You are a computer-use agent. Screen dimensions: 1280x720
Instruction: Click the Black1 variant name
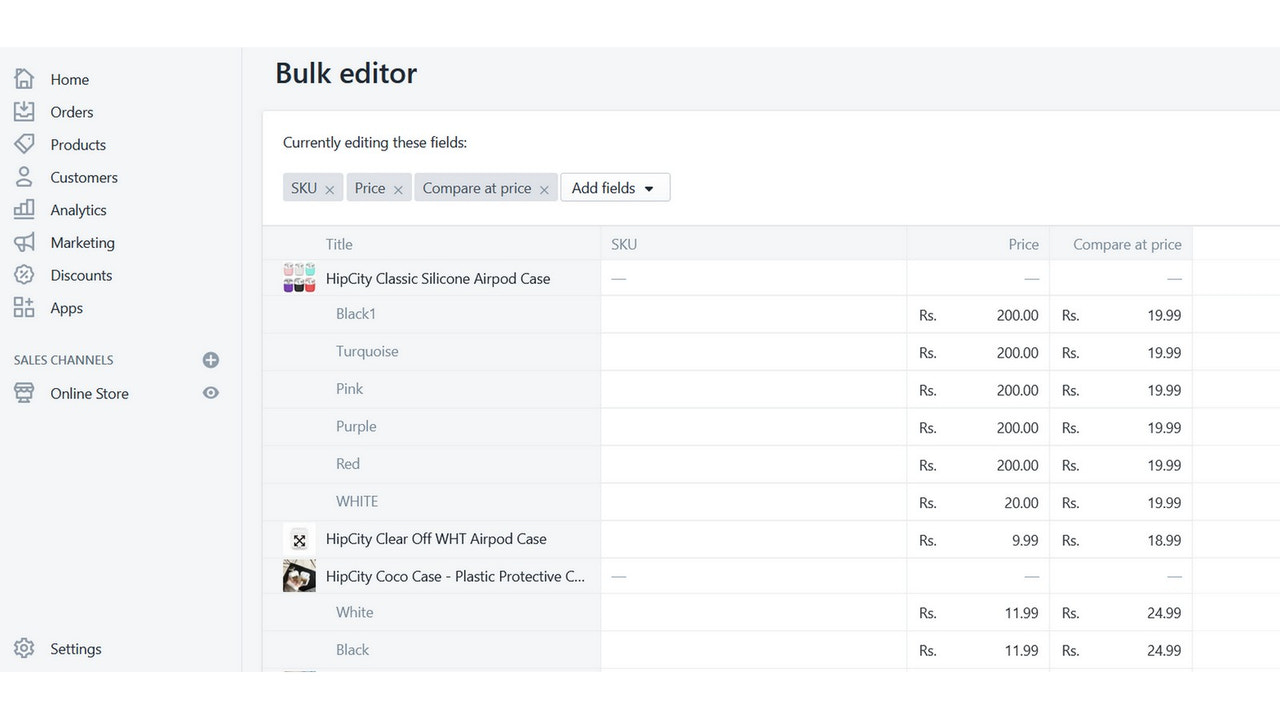coord(356,313)
